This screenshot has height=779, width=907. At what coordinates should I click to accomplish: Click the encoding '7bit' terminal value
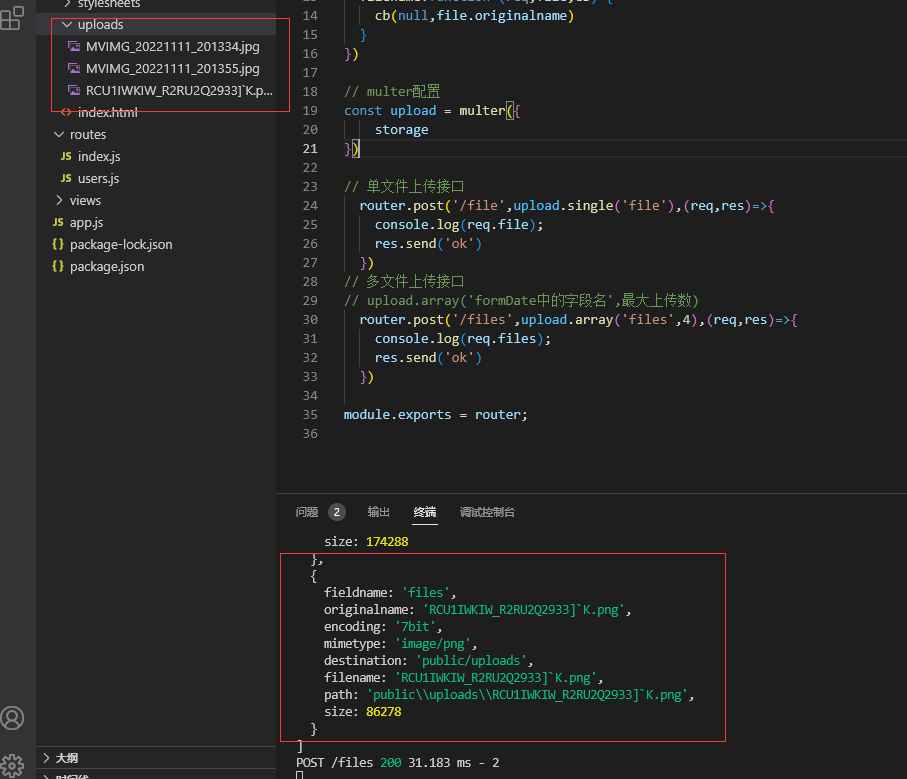point(415,627)
